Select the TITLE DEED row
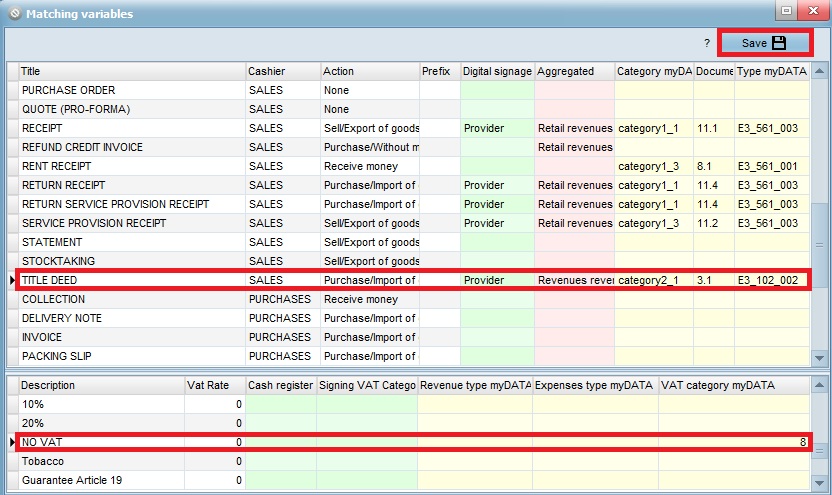This screenshot has width=832, height=495. [x=130, y=281]
